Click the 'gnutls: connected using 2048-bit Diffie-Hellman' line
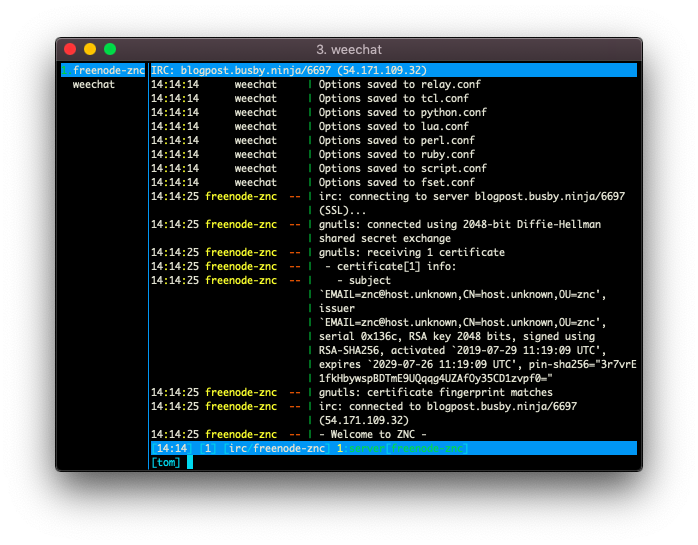 pos(460,224)
